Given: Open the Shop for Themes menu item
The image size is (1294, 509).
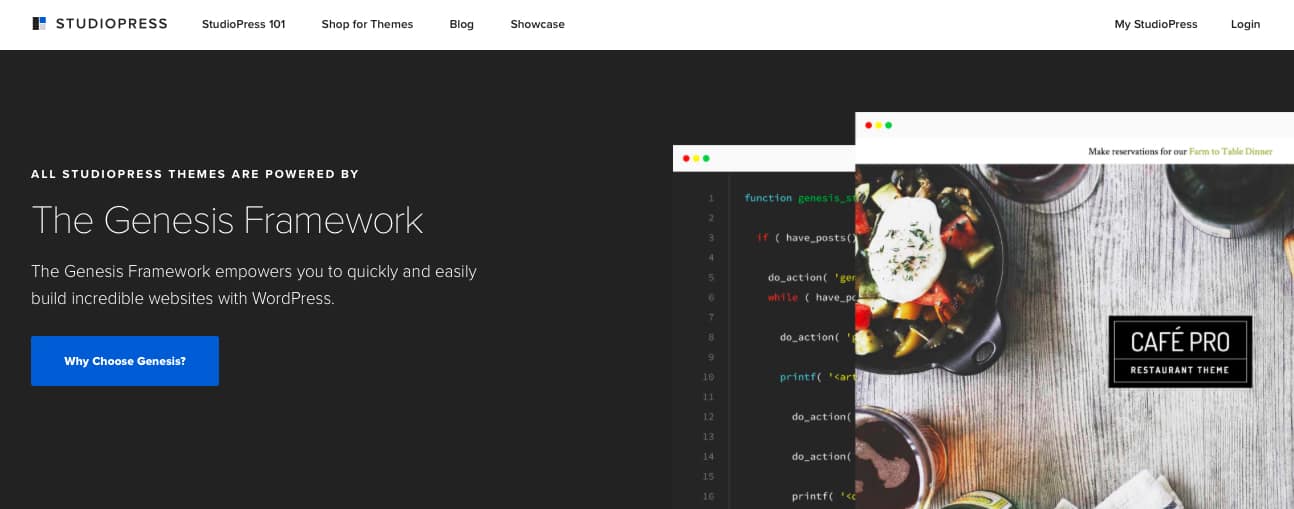Looking at the screenshot, I should (x=367, y=24).
